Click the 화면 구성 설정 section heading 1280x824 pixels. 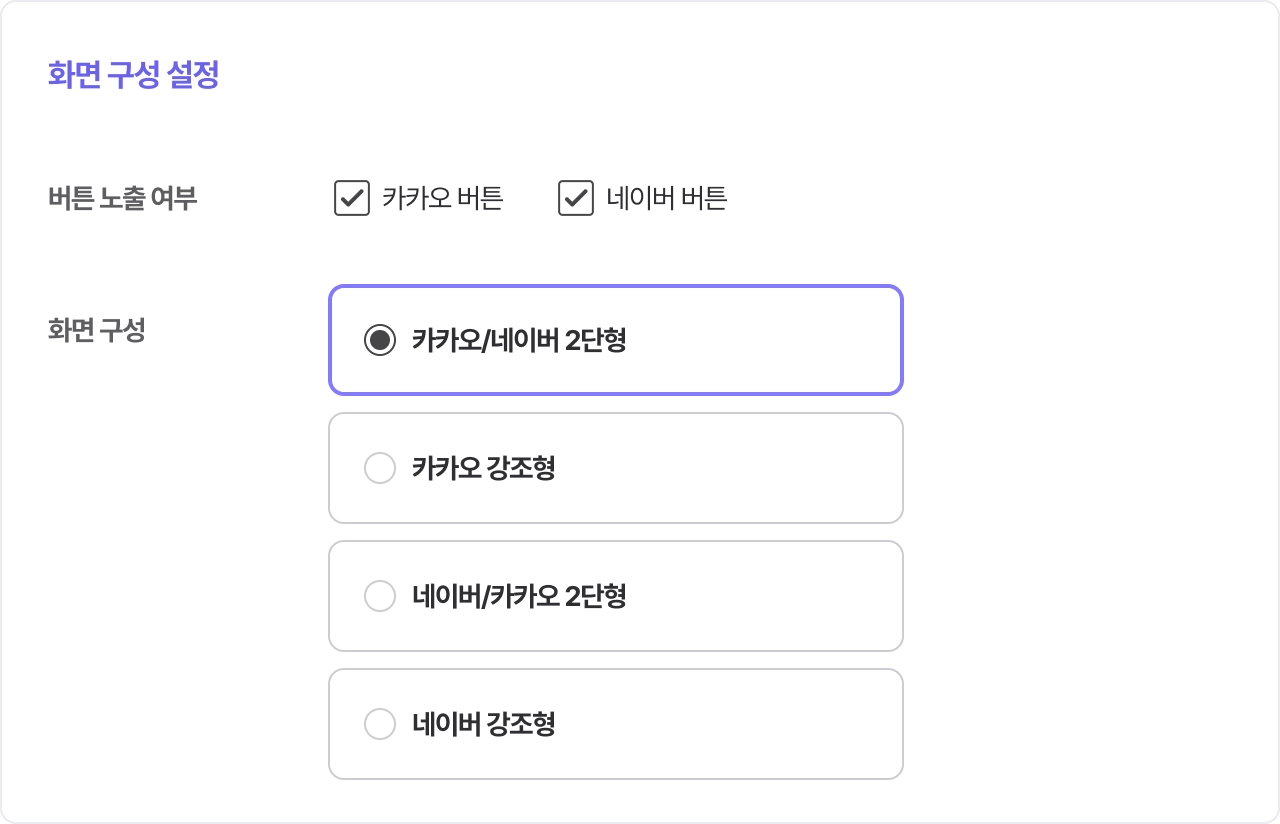(x=133, y=75)
